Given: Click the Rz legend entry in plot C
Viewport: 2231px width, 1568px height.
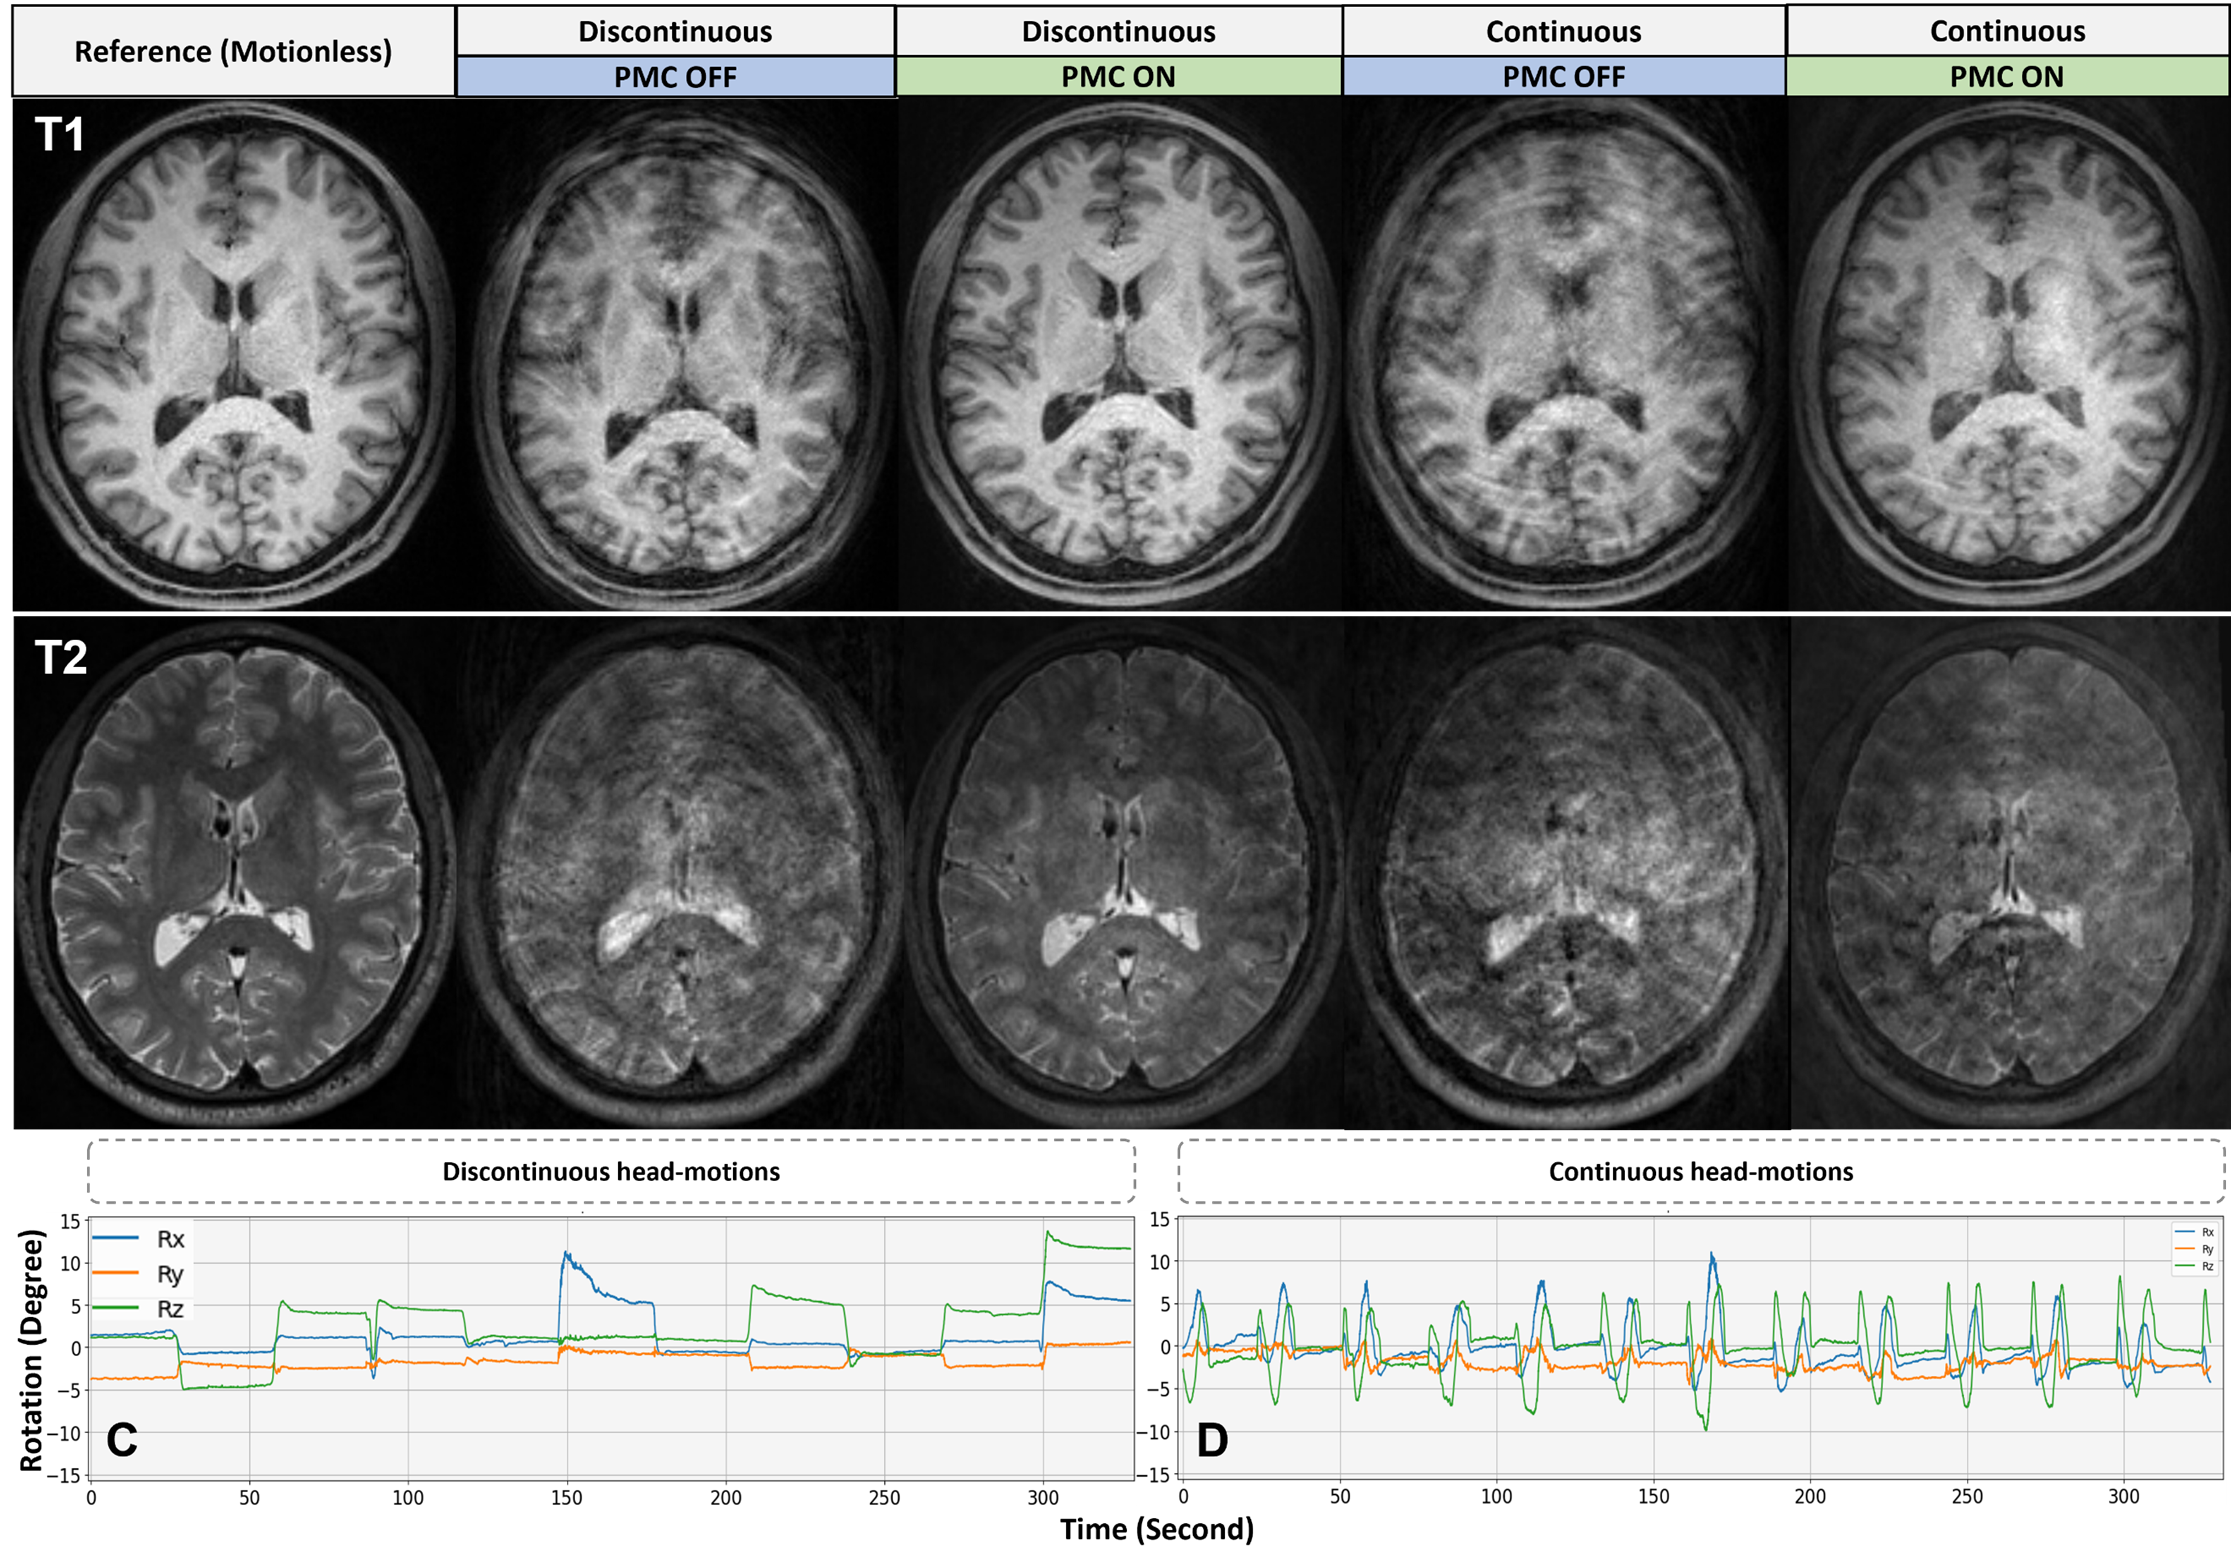Looking at the screenshot, I should pyautogui.click(x=169, y=1309).
